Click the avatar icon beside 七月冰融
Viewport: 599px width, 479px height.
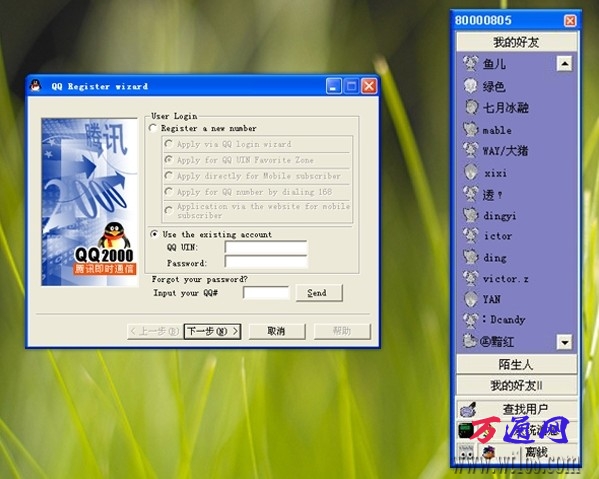click(471, 107)
